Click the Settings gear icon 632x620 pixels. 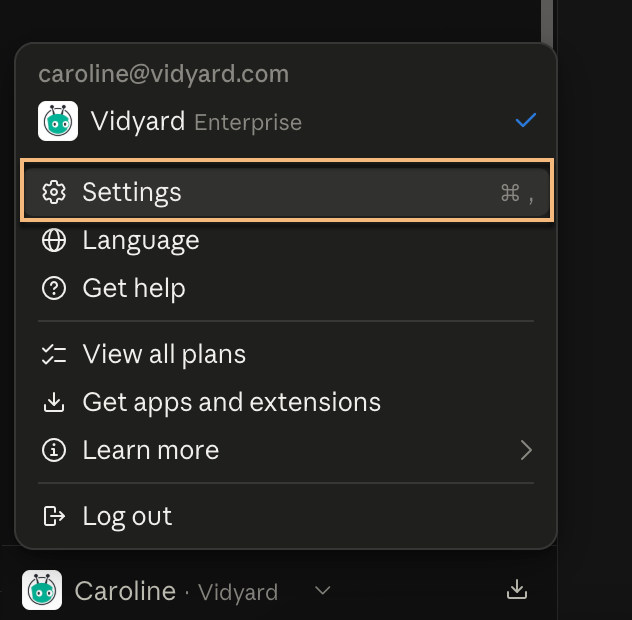pos(54,192)
